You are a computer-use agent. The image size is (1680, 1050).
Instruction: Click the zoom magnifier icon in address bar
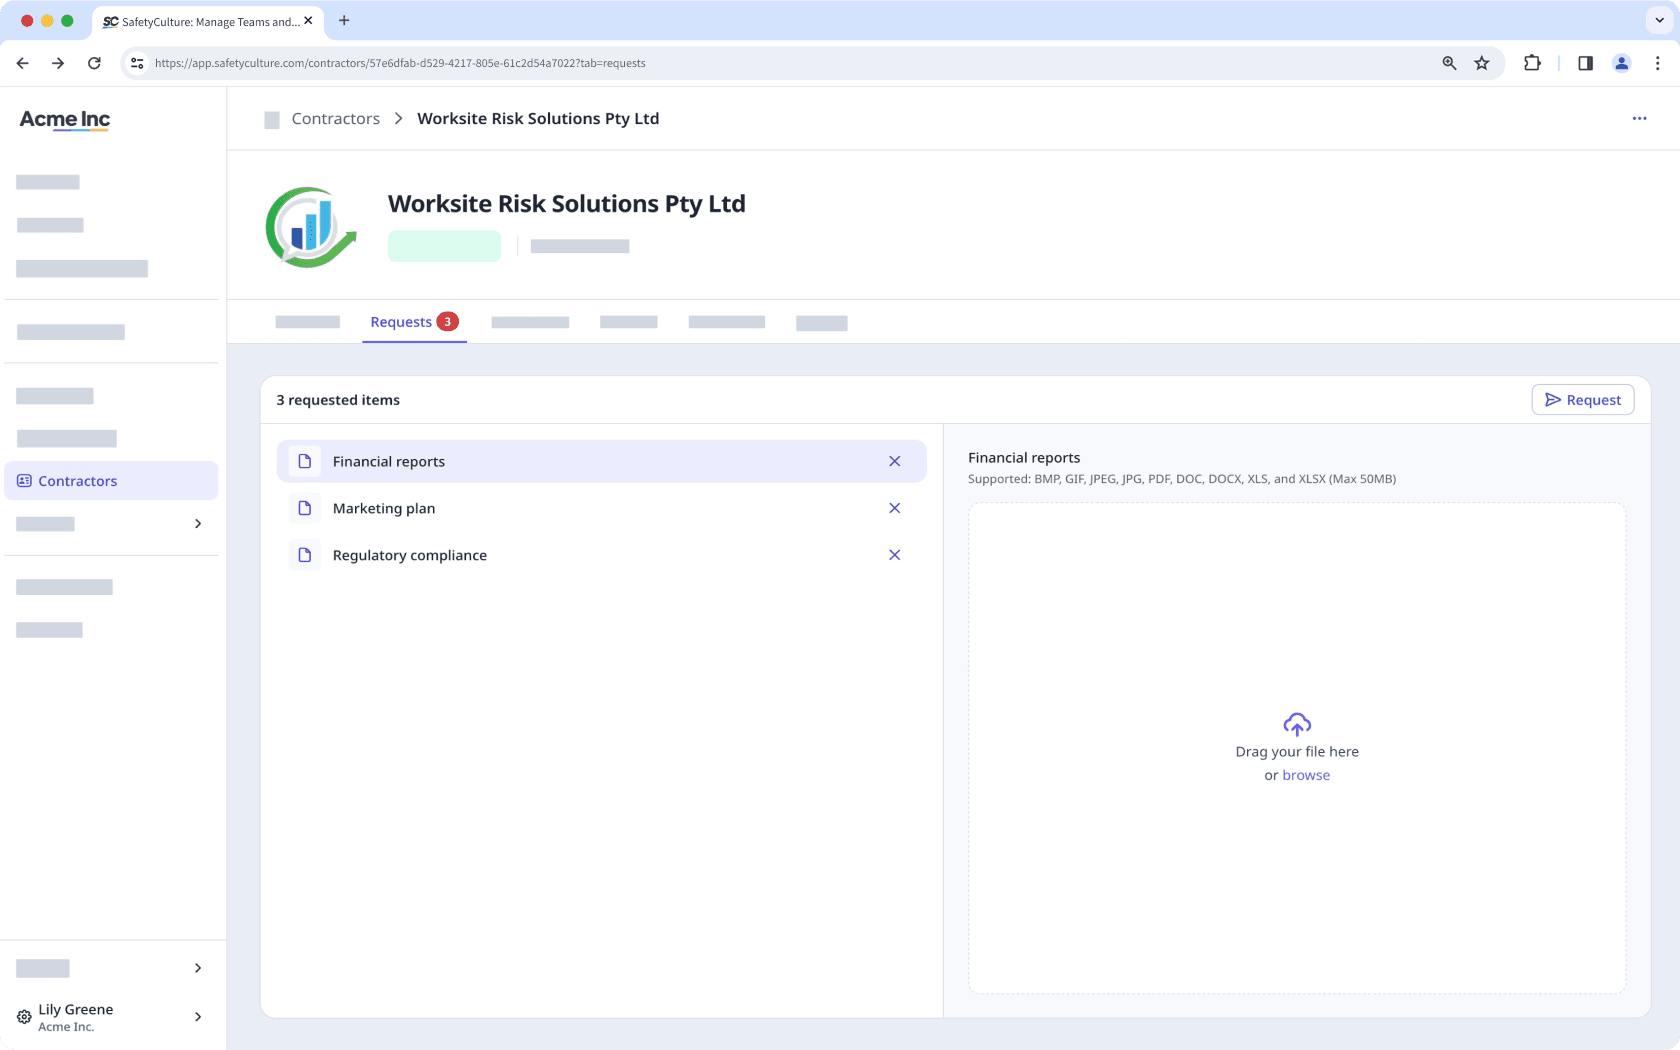[1449, 63]
